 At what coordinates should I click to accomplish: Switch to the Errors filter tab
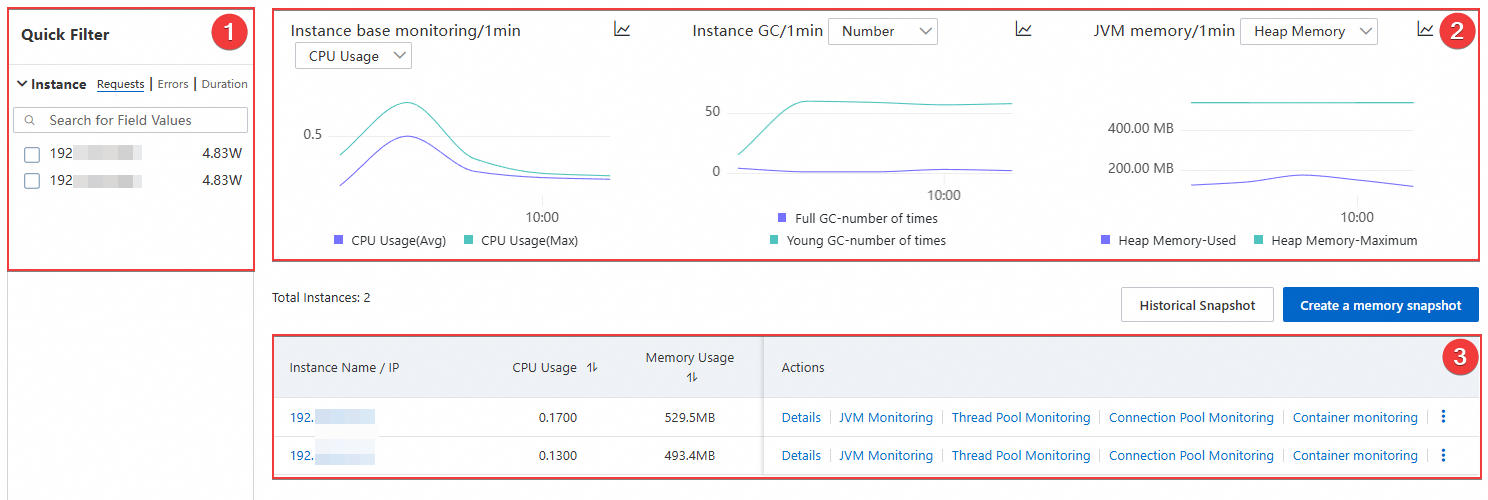(x=173, y=84)
